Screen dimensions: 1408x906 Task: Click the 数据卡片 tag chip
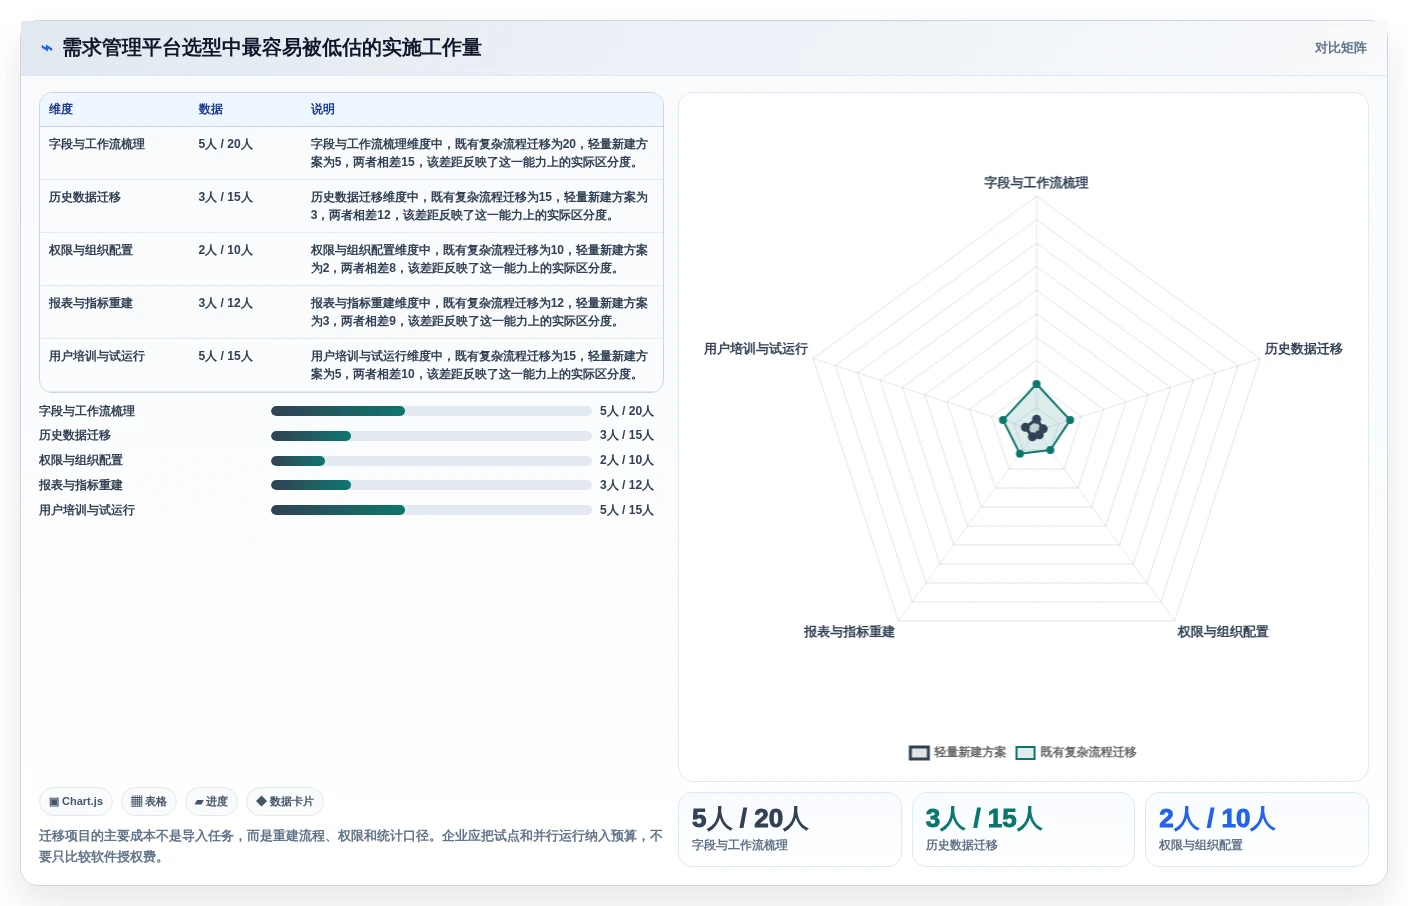click(285, 802)
